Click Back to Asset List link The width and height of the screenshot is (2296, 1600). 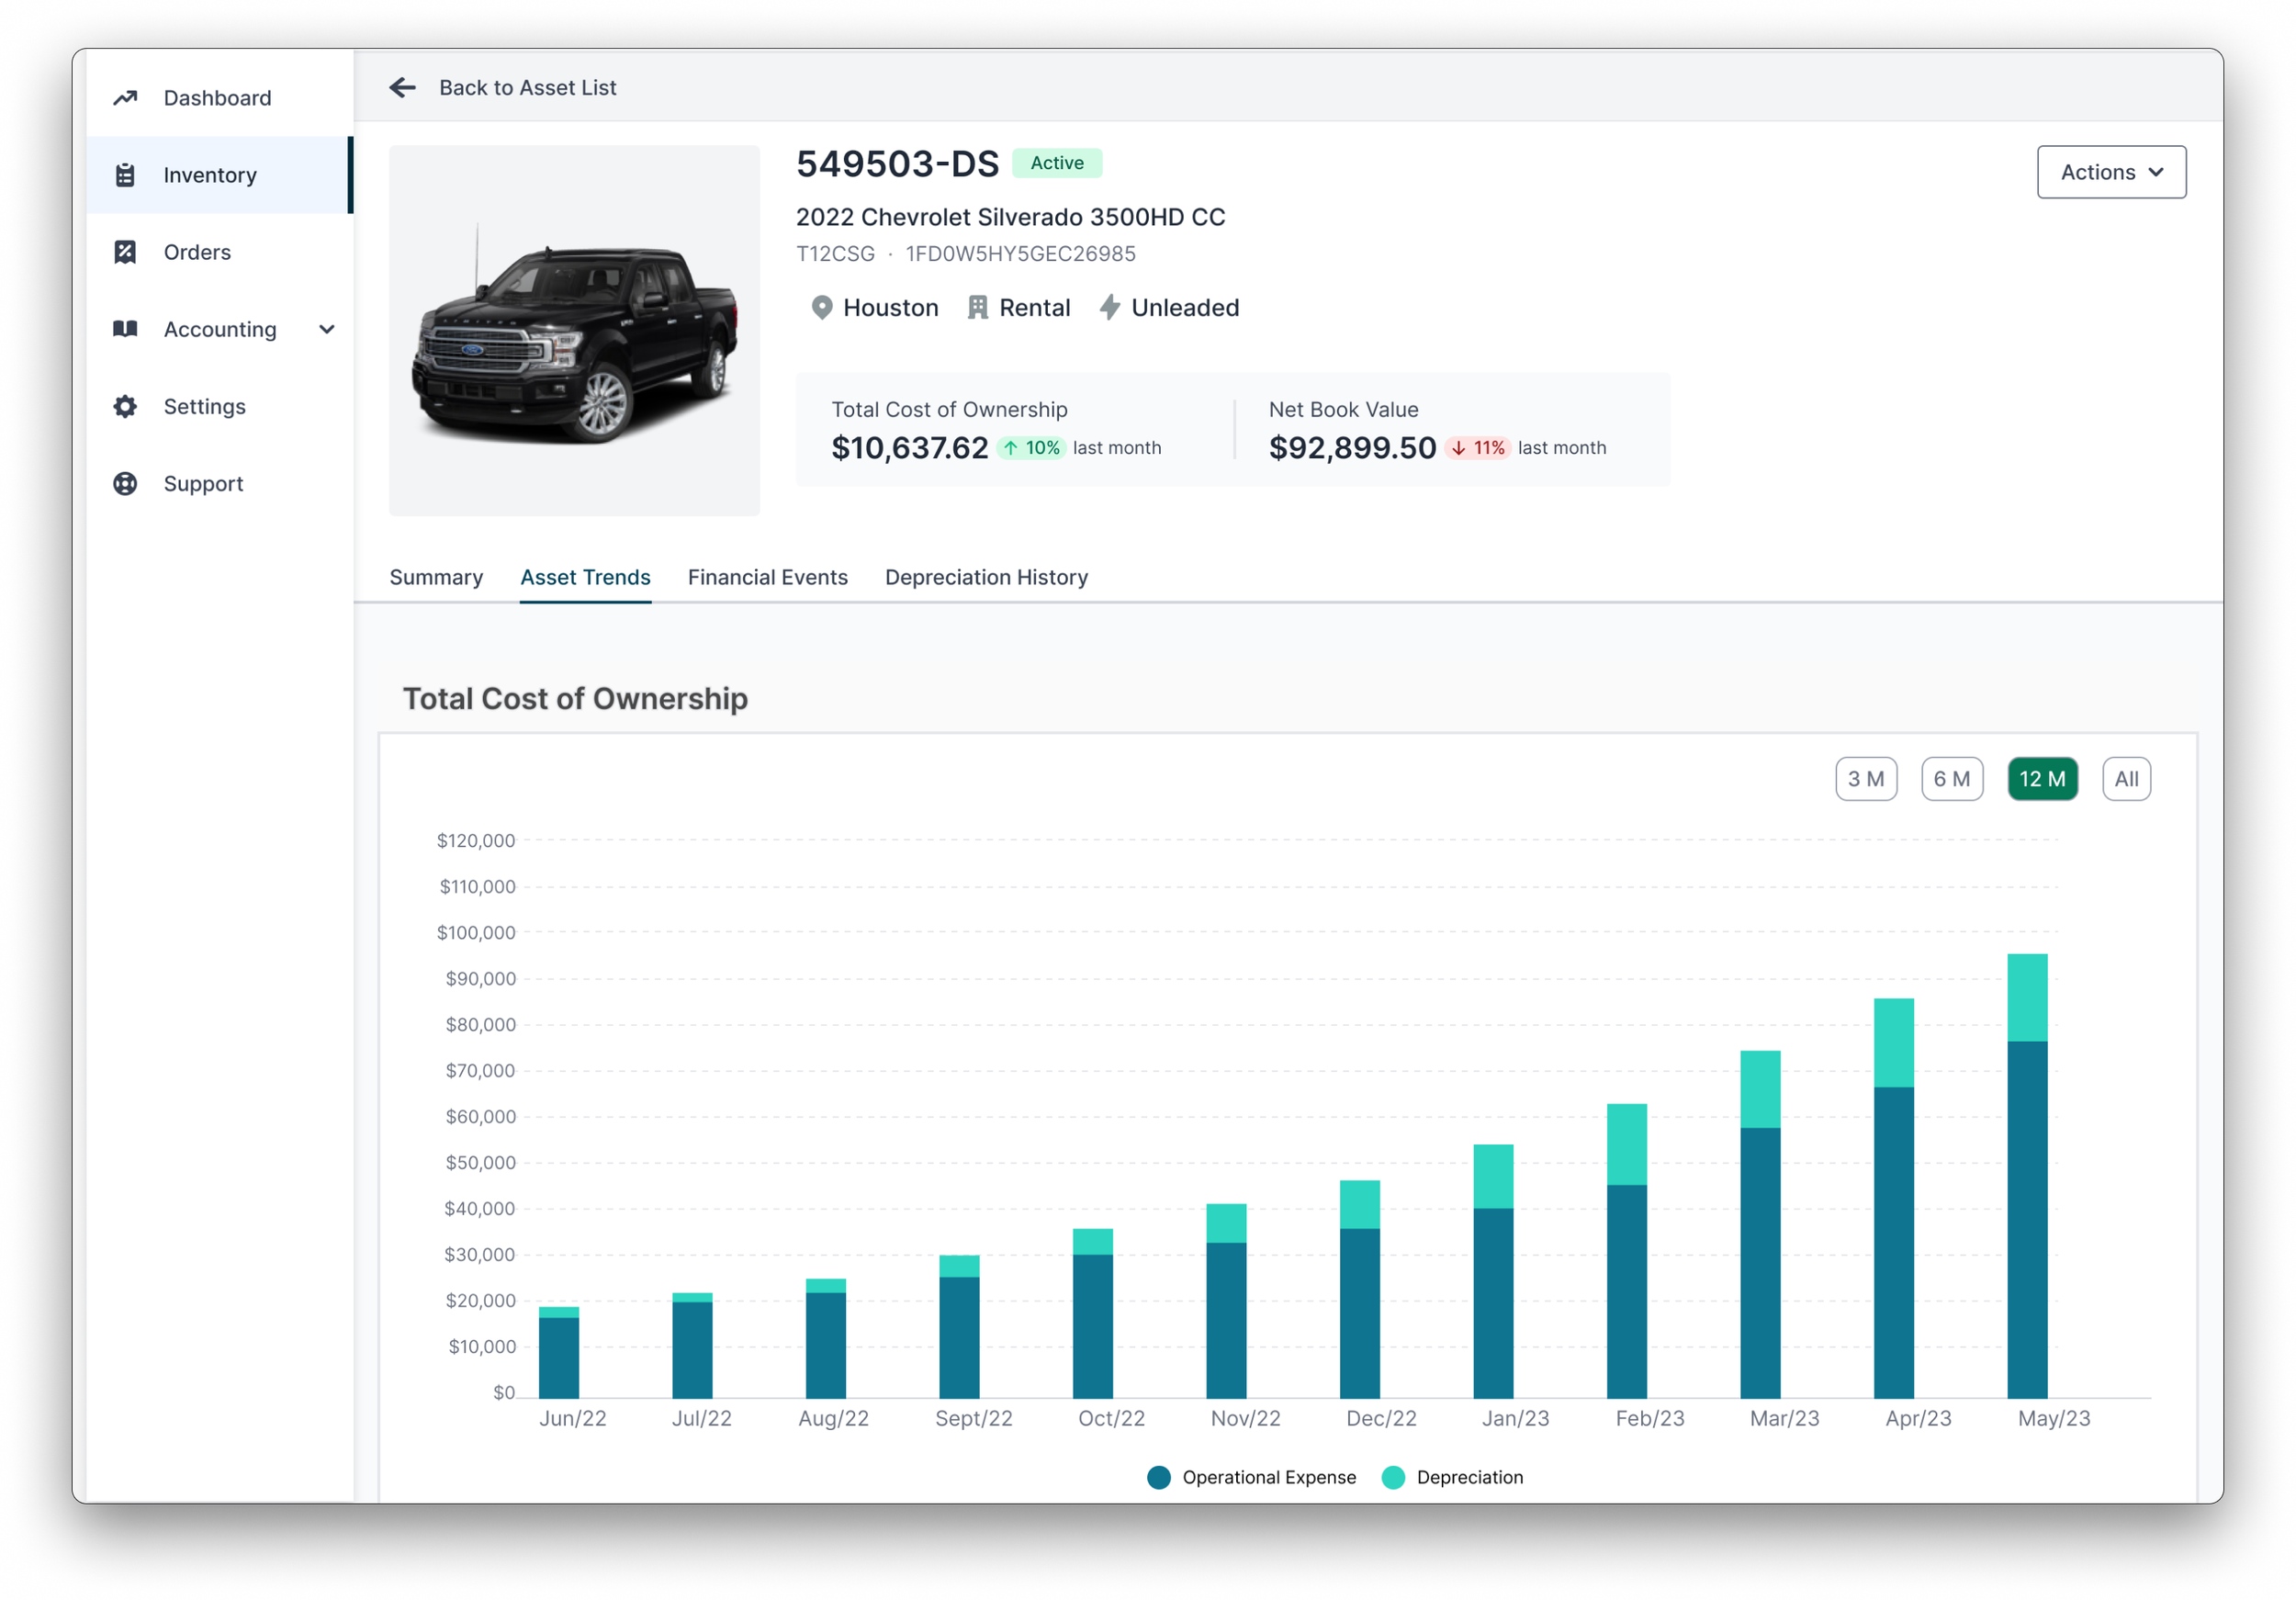[x=527, y=88]
